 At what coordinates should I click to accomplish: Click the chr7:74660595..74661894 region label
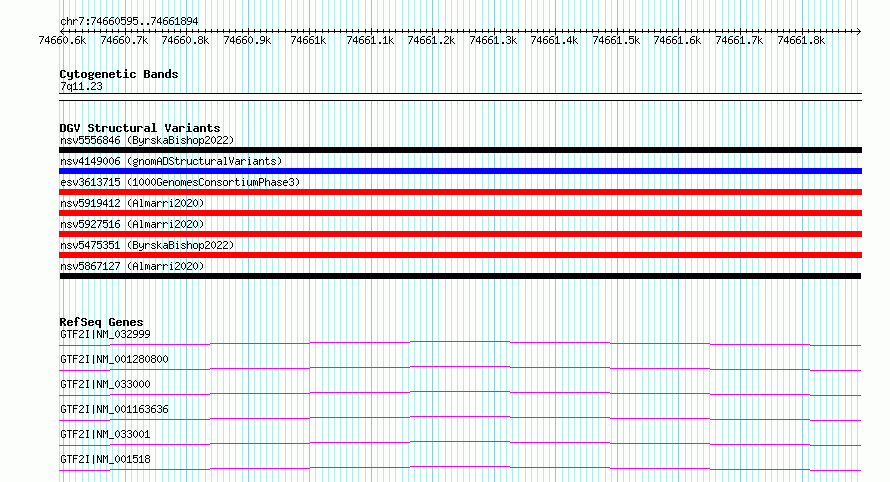(x=129, y=21)
